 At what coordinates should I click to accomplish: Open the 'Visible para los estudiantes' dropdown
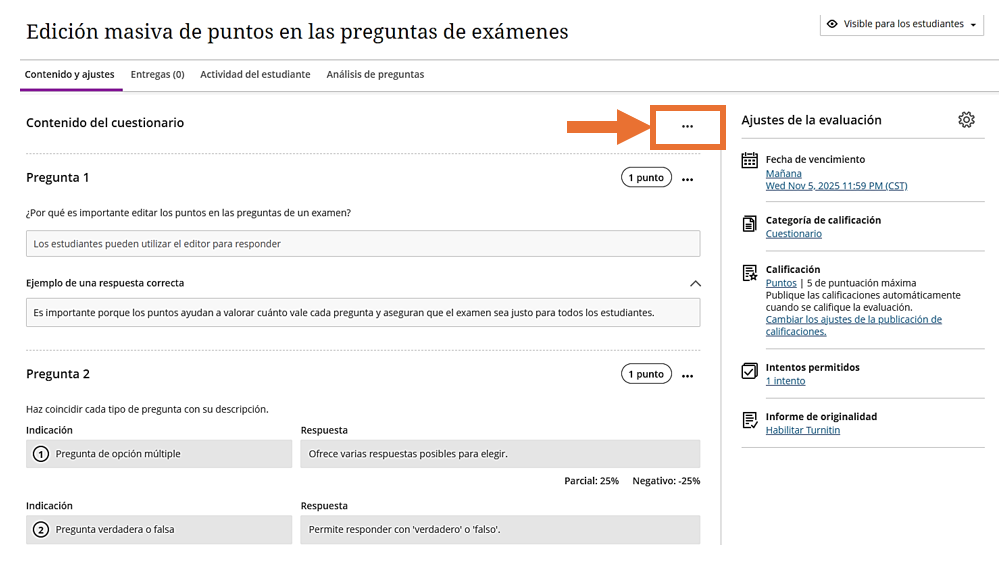(902, 24)
